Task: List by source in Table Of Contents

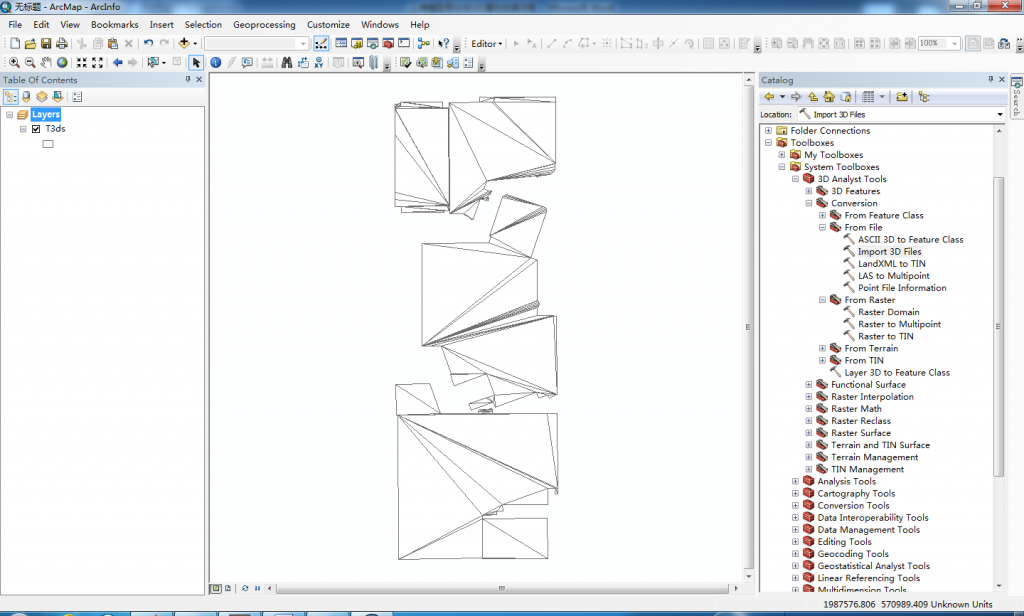Action: (26, 97)
